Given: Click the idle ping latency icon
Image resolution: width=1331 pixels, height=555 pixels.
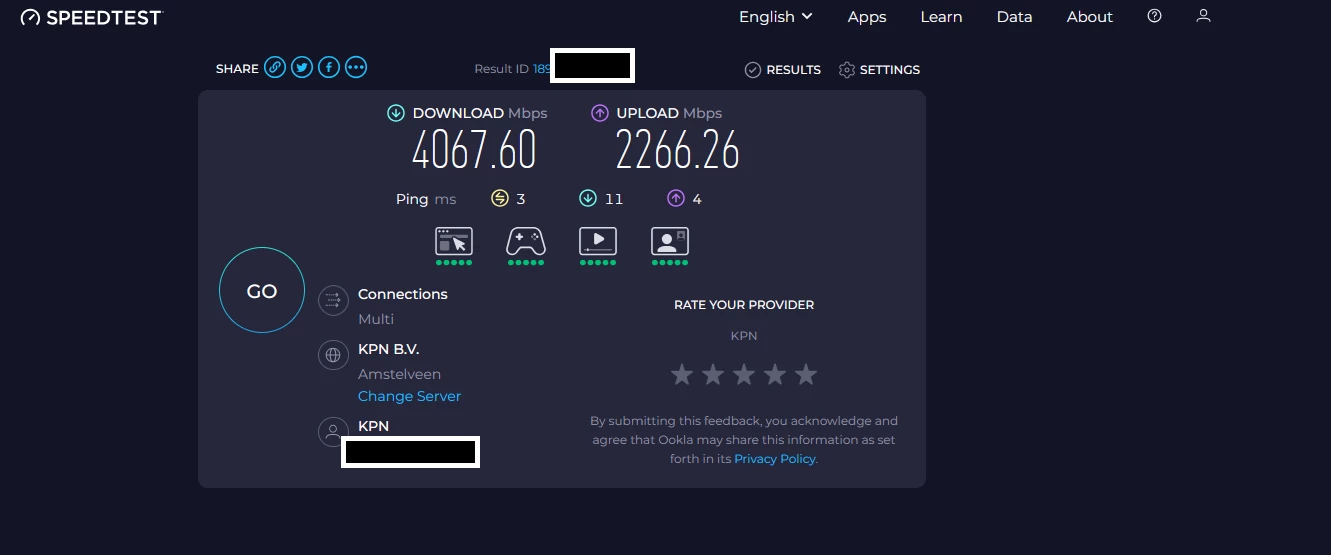Looking at the screenshot, I should click(500, 198).
